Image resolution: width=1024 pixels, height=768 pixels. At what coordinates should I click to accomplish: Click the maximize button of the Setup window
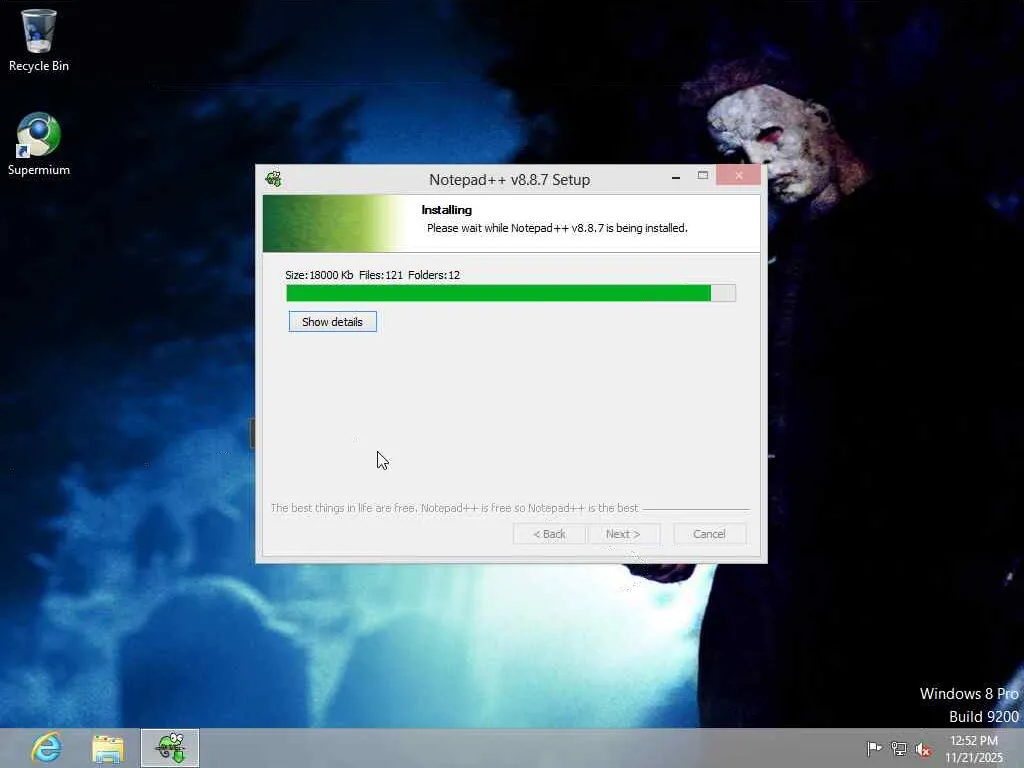(x=703, y=176)
